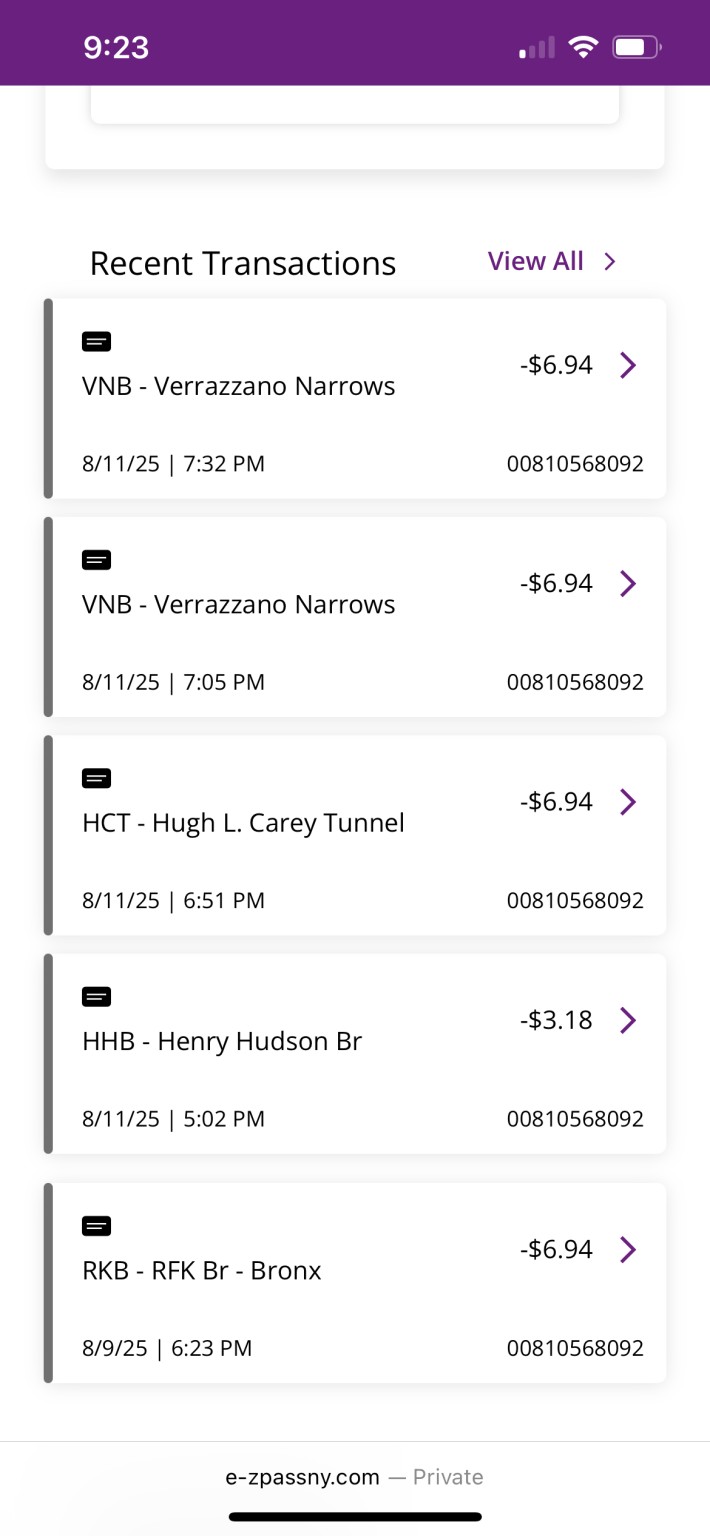Image resolution: width=710 pixels, height=1536 pixels.
Task: Tap the battery status icon
Action: pyautogui.click(x=636, y=47)
